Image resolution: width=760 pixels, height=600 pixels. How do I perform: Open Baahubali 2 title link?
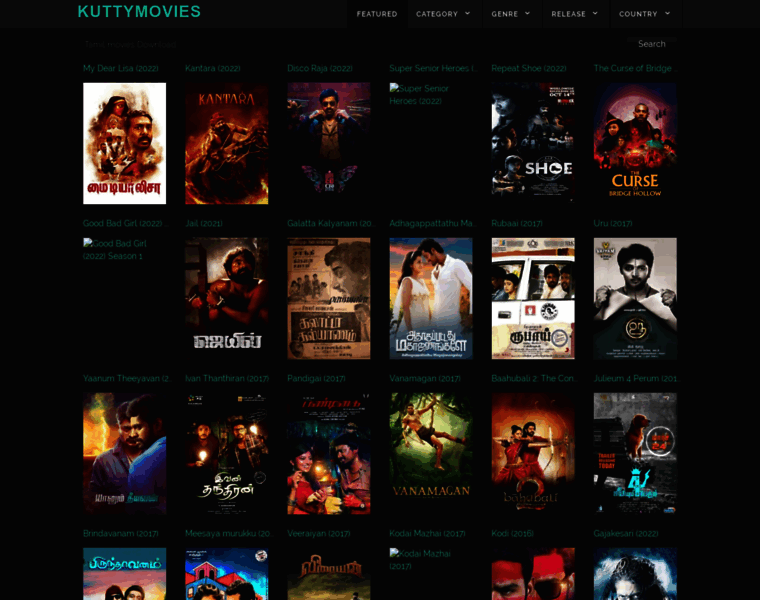coord(534,379)
